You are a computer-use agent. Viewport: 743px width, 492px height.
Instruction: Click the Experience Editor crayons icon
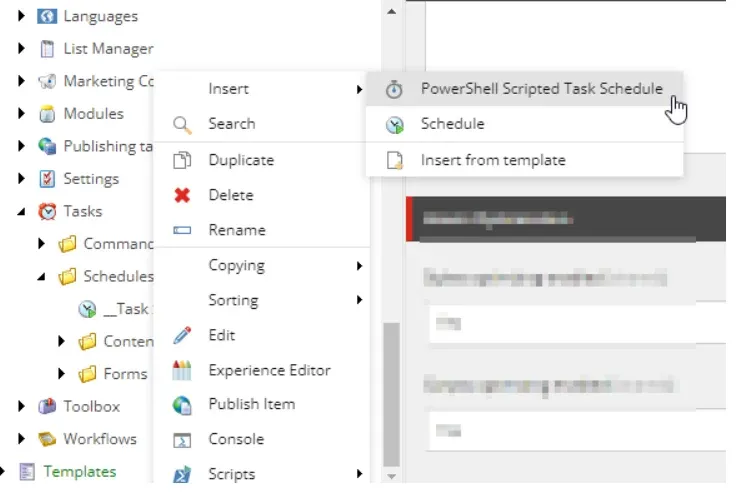pyautogui.click(x=182, y=370)
